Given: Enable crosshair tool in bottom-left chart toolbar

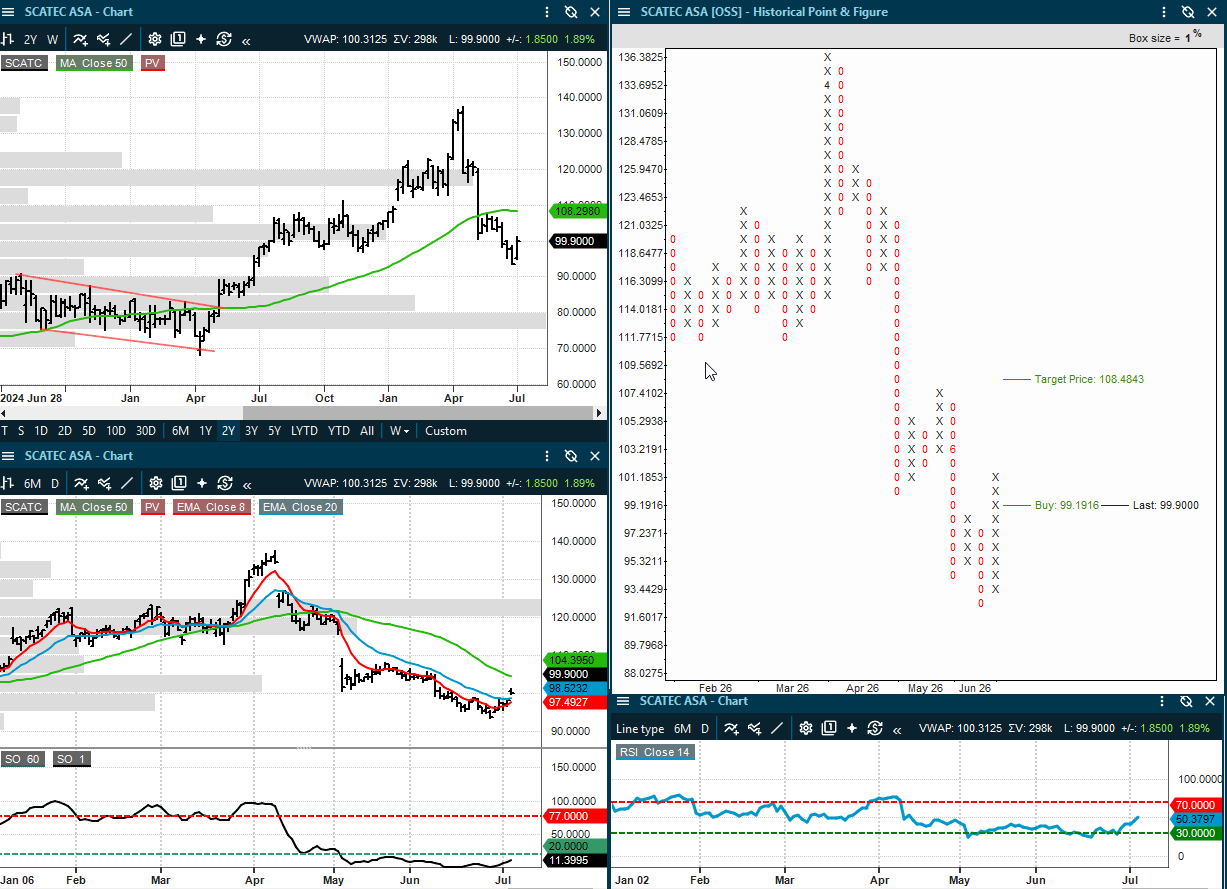Looking at the screenshot, I should click(x=202, y=483).
